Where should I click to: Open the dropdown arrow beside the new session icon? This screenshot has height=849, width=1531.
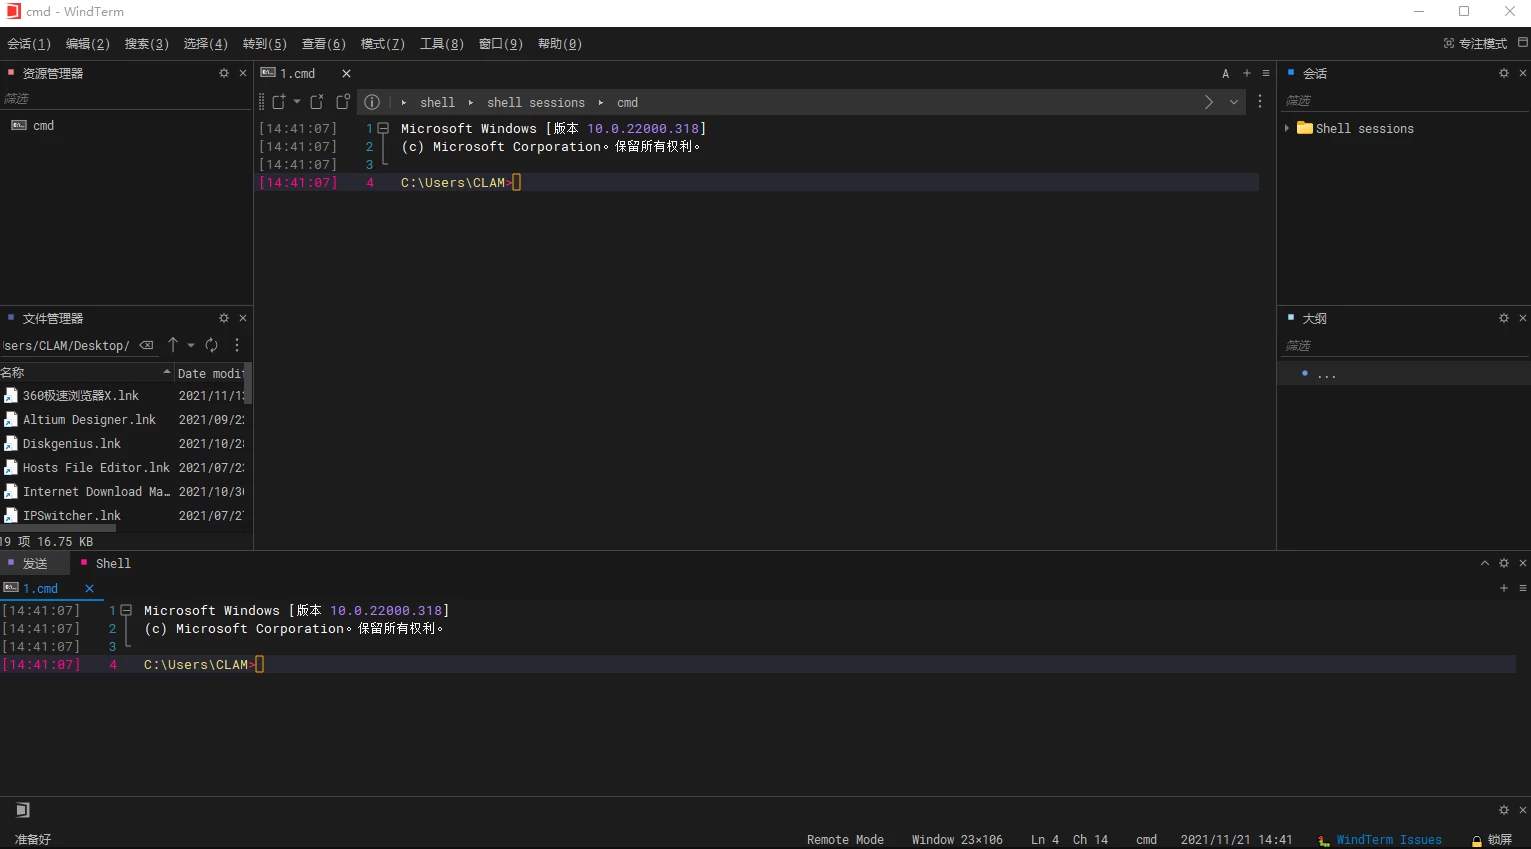coord(297,102)
